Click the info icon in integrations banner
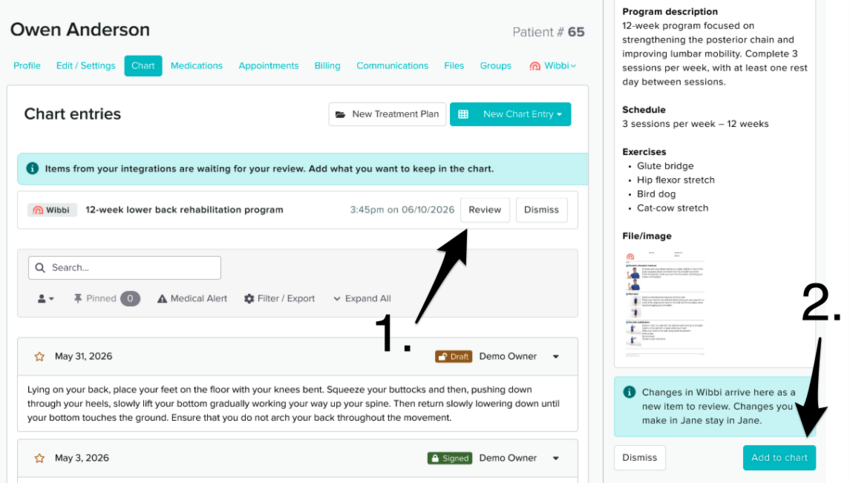This screenshot has height=483, width=850. (x=33, y=169)
